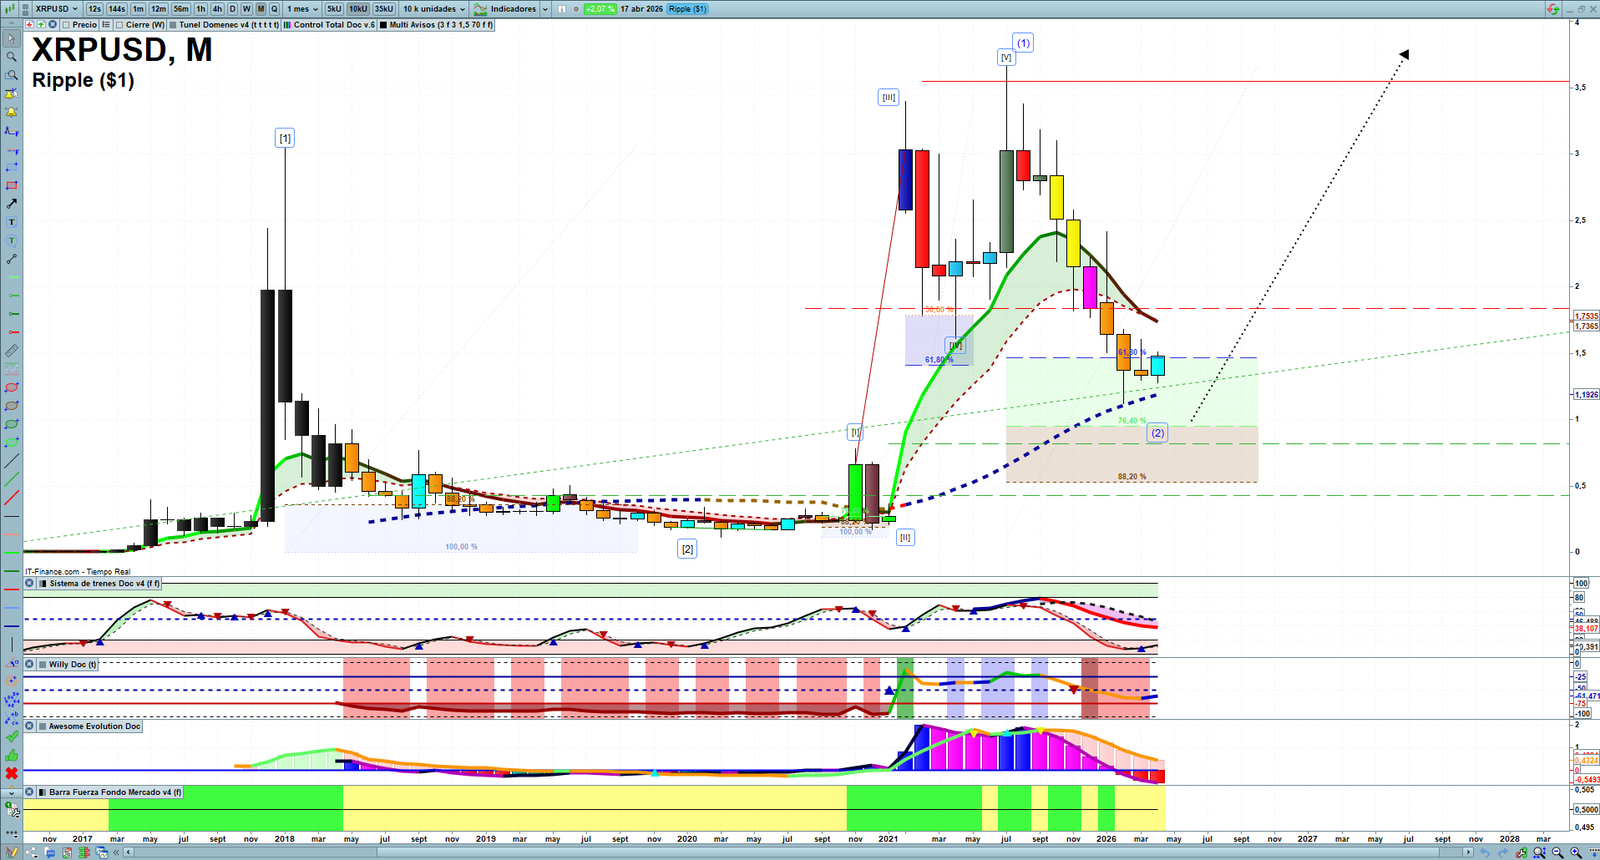Pick the speech bubble text tool
The height and width of the screenshot is (860, 1600).
[11, 240]
